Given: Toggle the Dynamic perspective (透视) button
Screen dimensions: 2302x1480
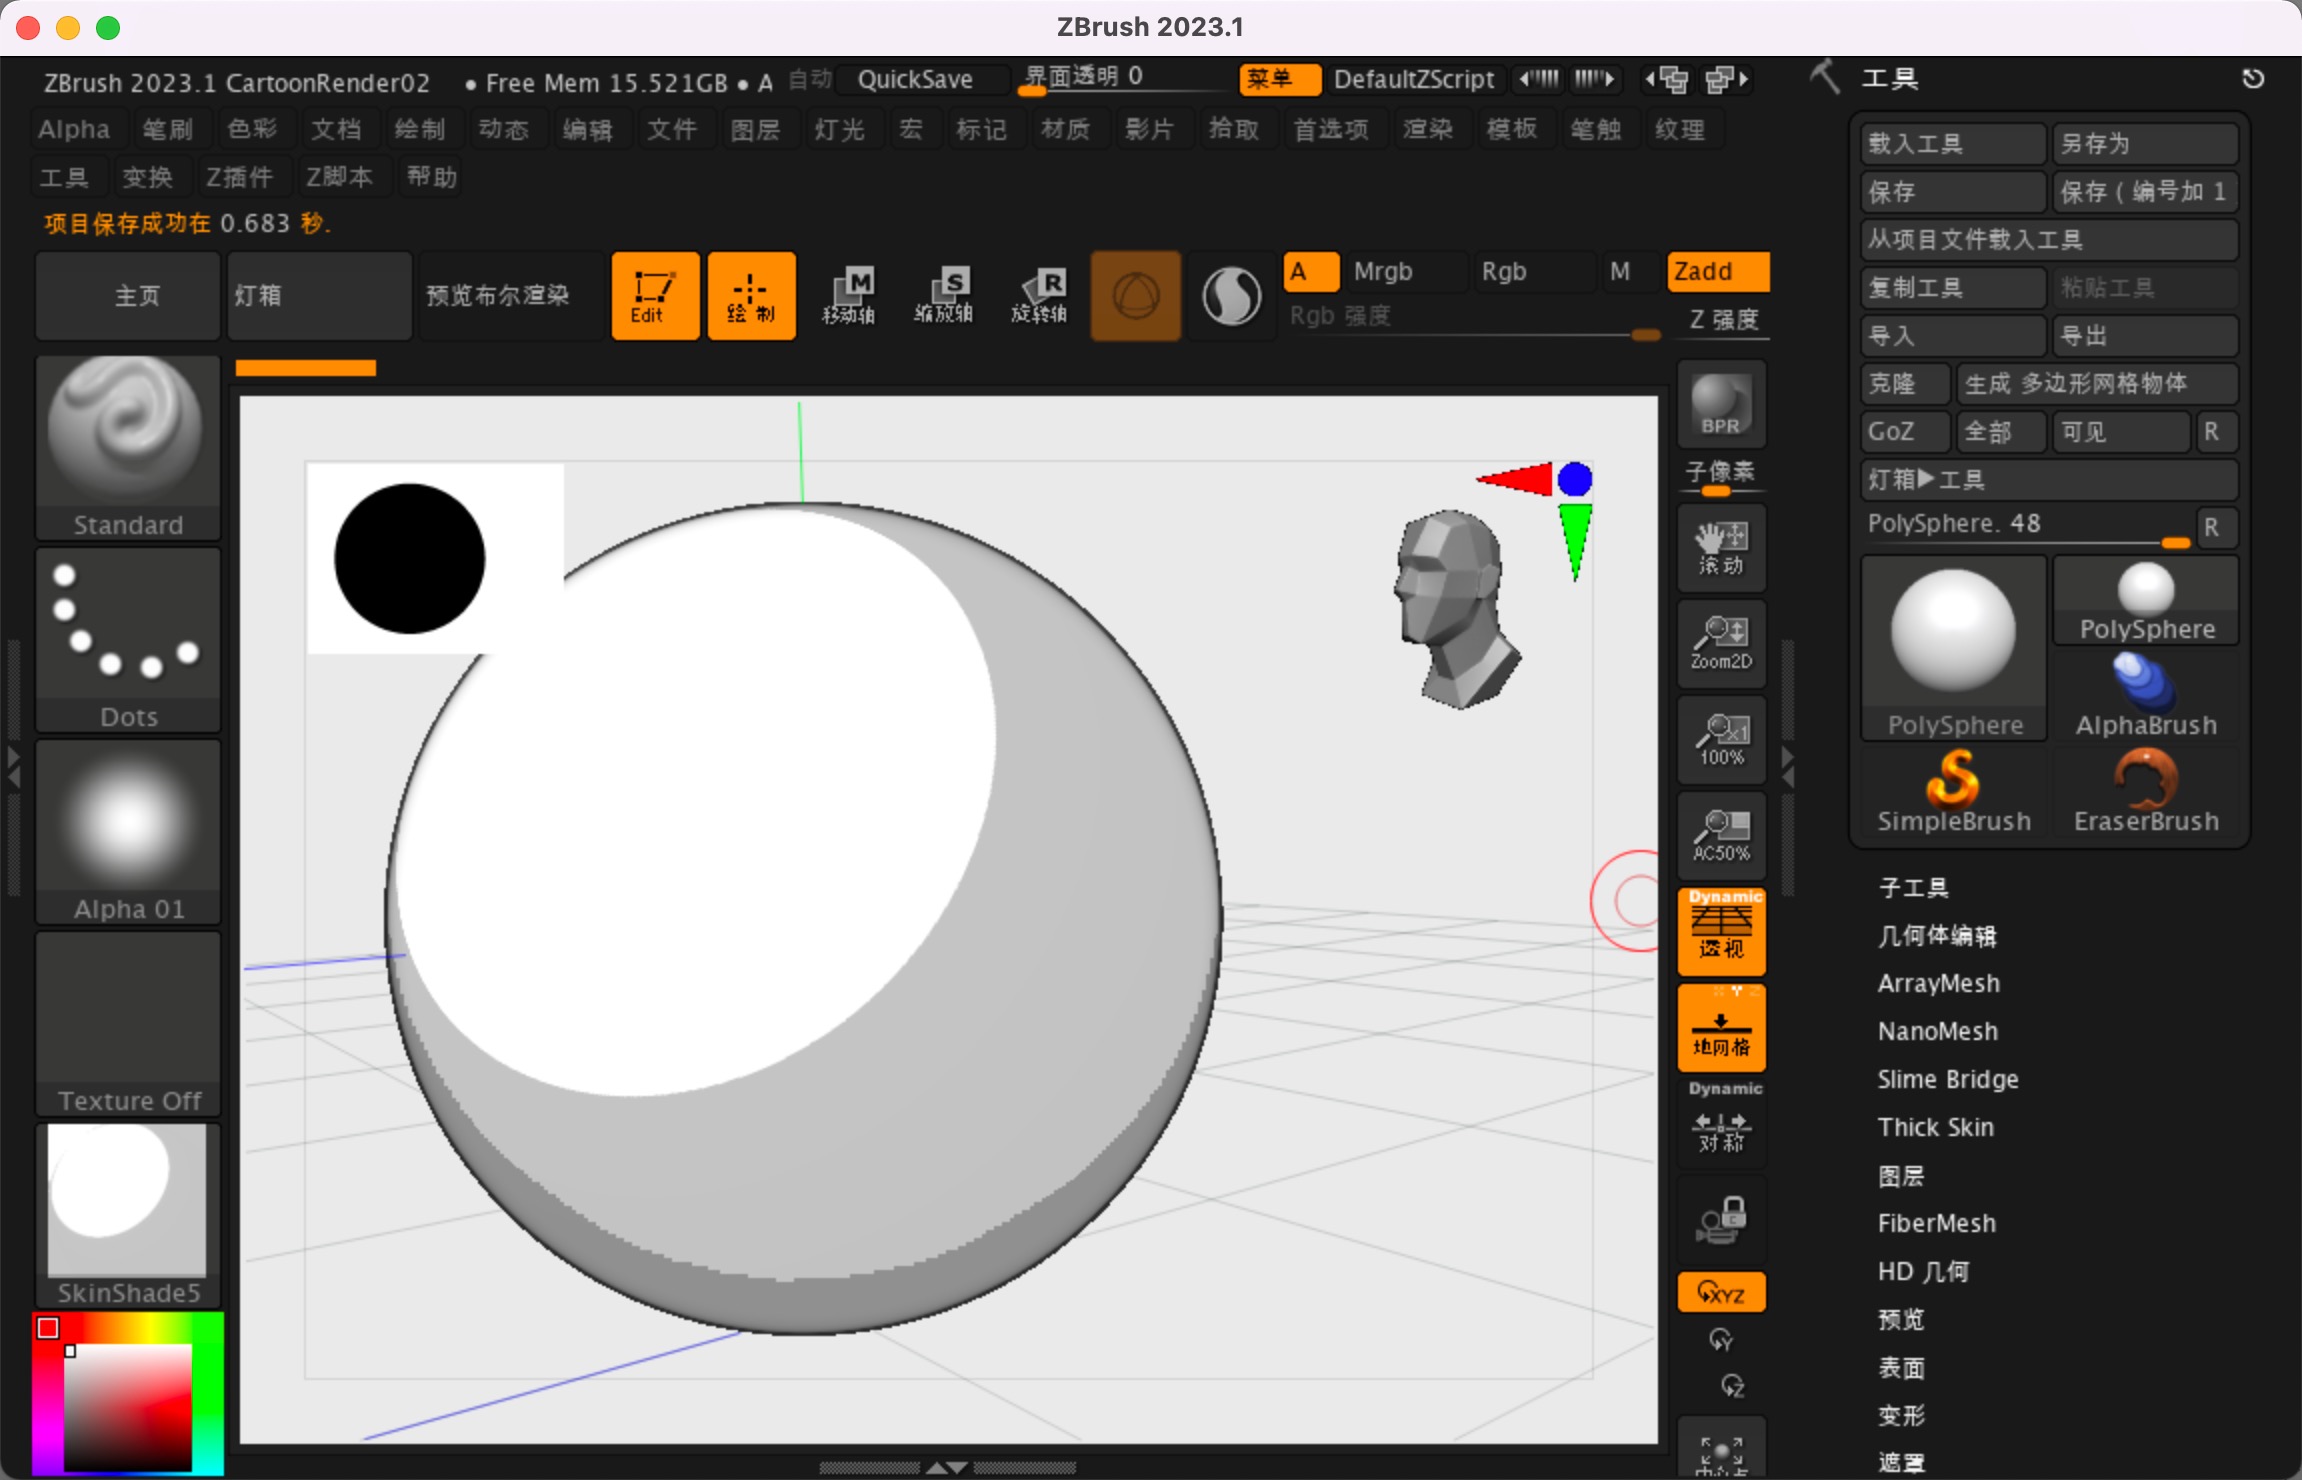Looking at the screenshot, I should pos(1720,931).
